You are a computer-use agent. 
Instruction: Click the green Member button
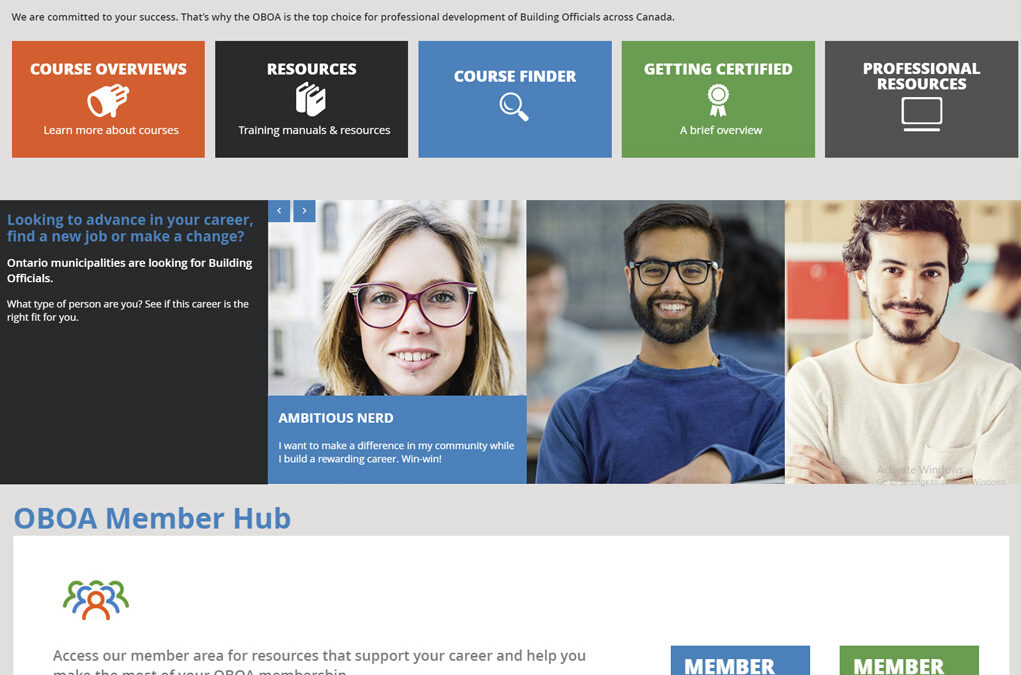coord(909,660)
